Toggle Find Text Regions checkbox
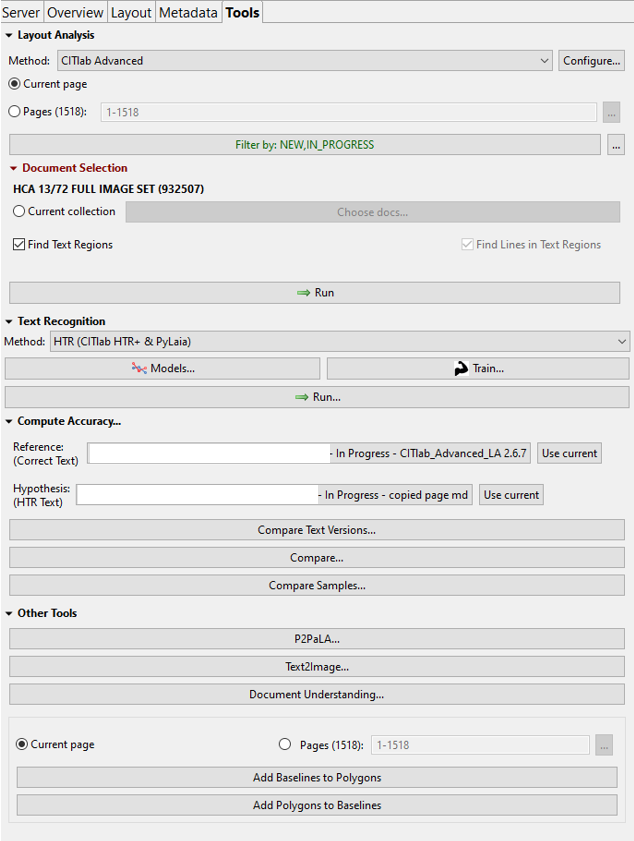Viewport: 634px width, 841px height. click(19, 245)
